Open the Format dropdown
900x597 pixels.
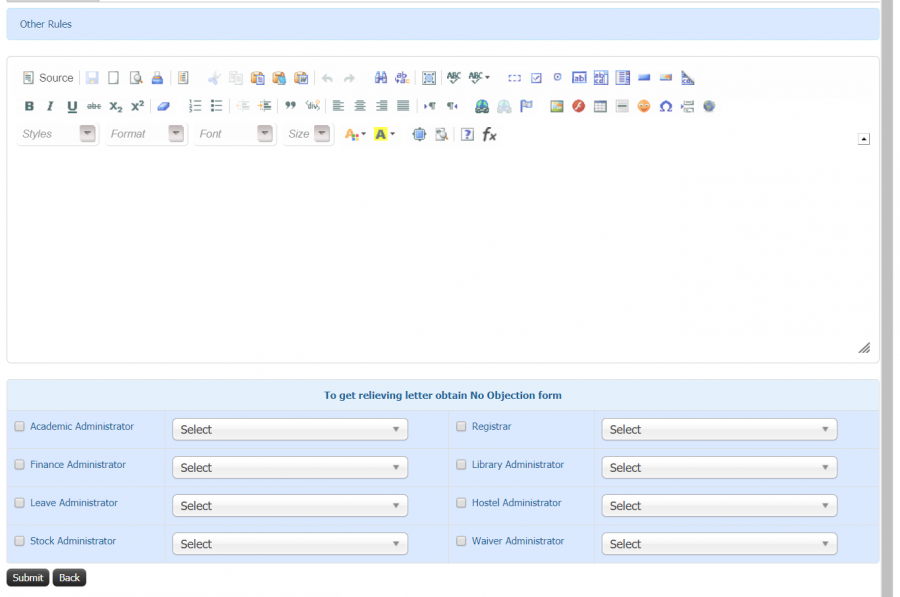[x=146, y=134]
